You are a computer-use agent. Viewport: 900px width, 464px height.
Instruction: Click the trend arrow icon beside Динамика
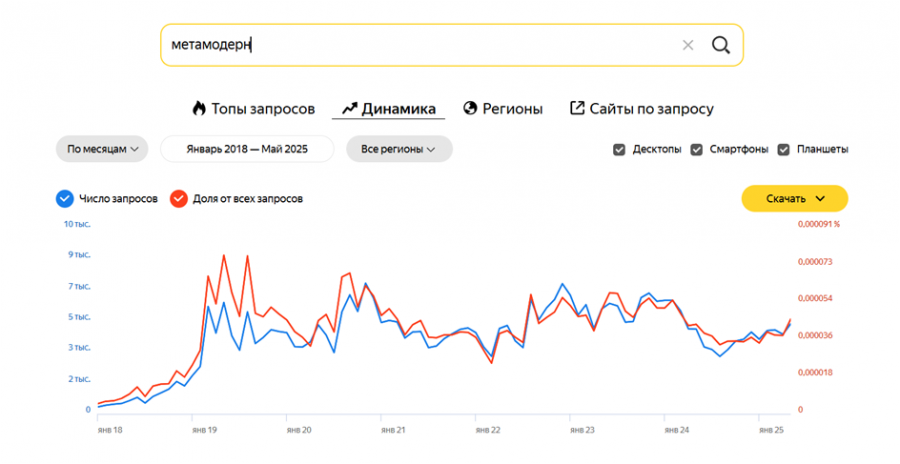[349, 108]
